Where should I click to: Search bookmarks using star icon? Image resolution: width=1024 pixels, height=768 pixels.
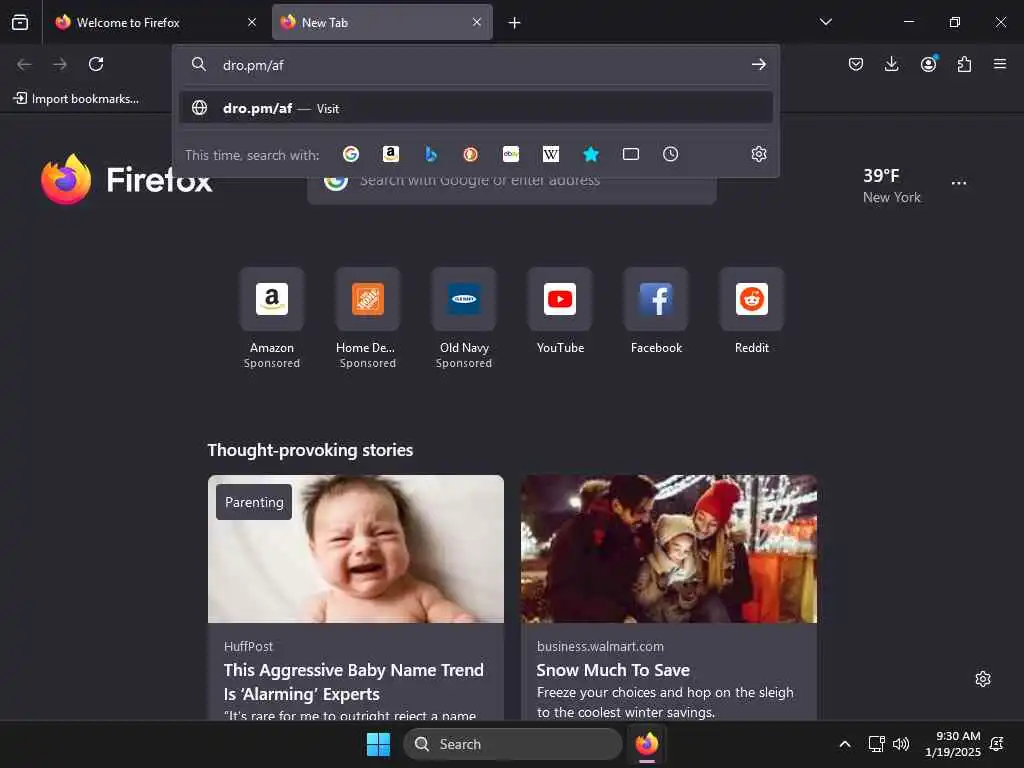pos(591,154)
